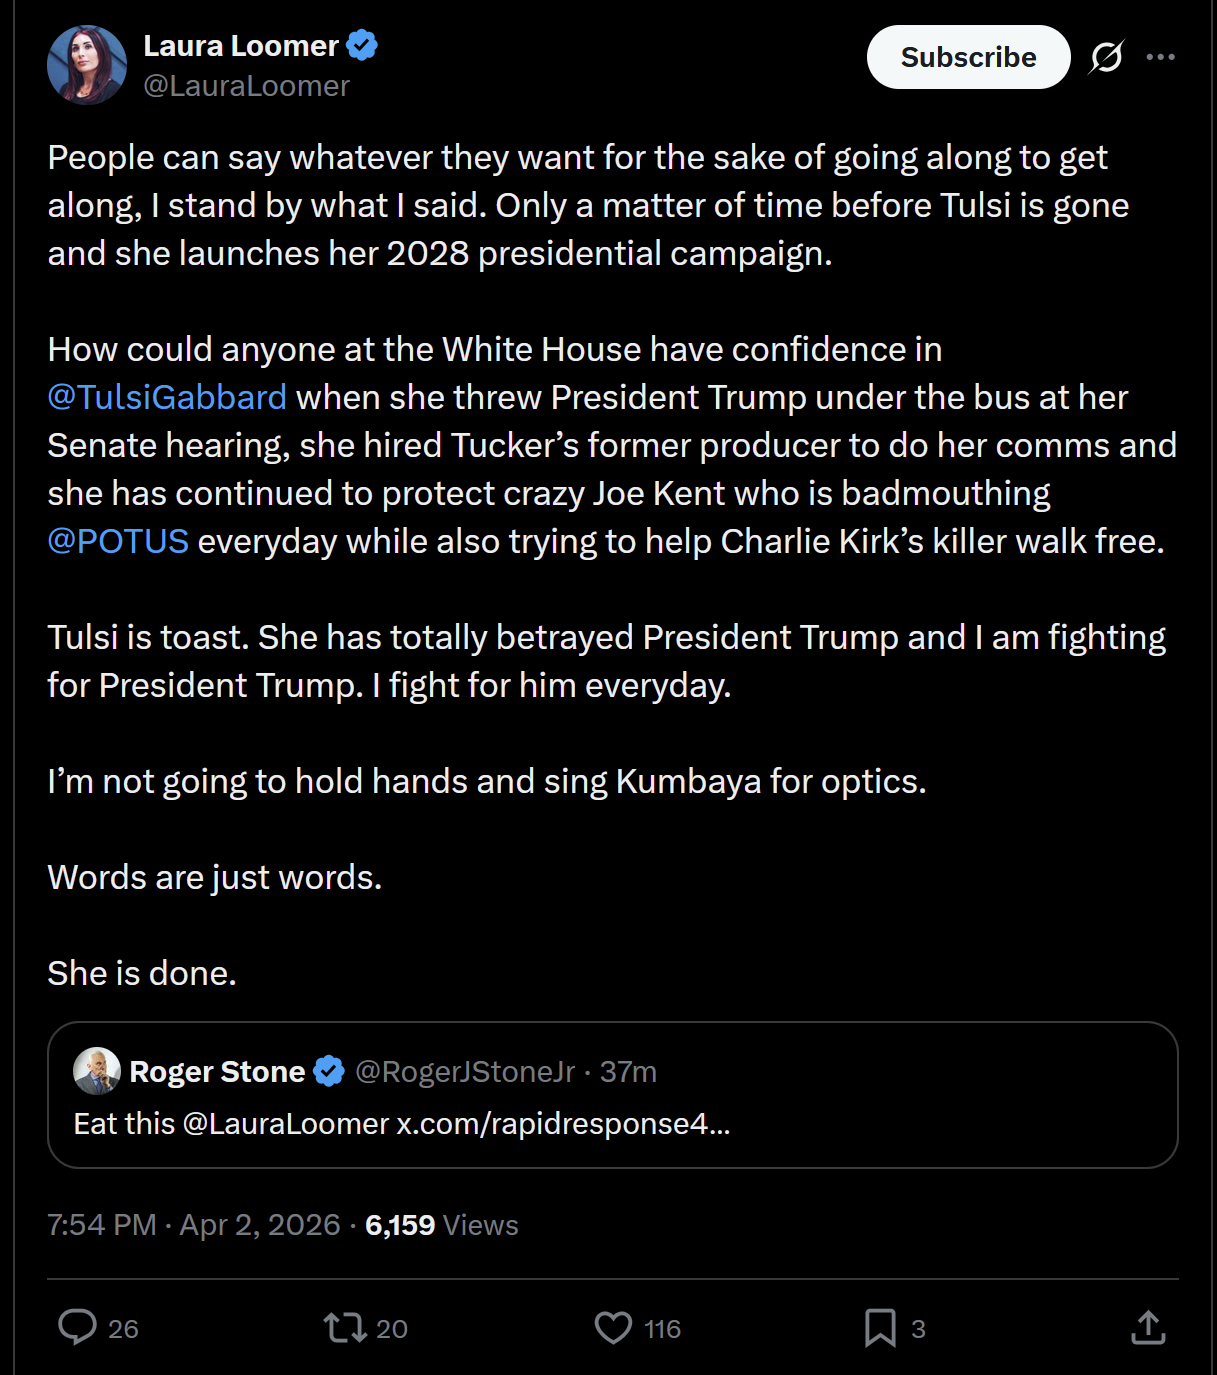
Task: Subscribe to Laura Loomer
Action: [x=968, y=57]
